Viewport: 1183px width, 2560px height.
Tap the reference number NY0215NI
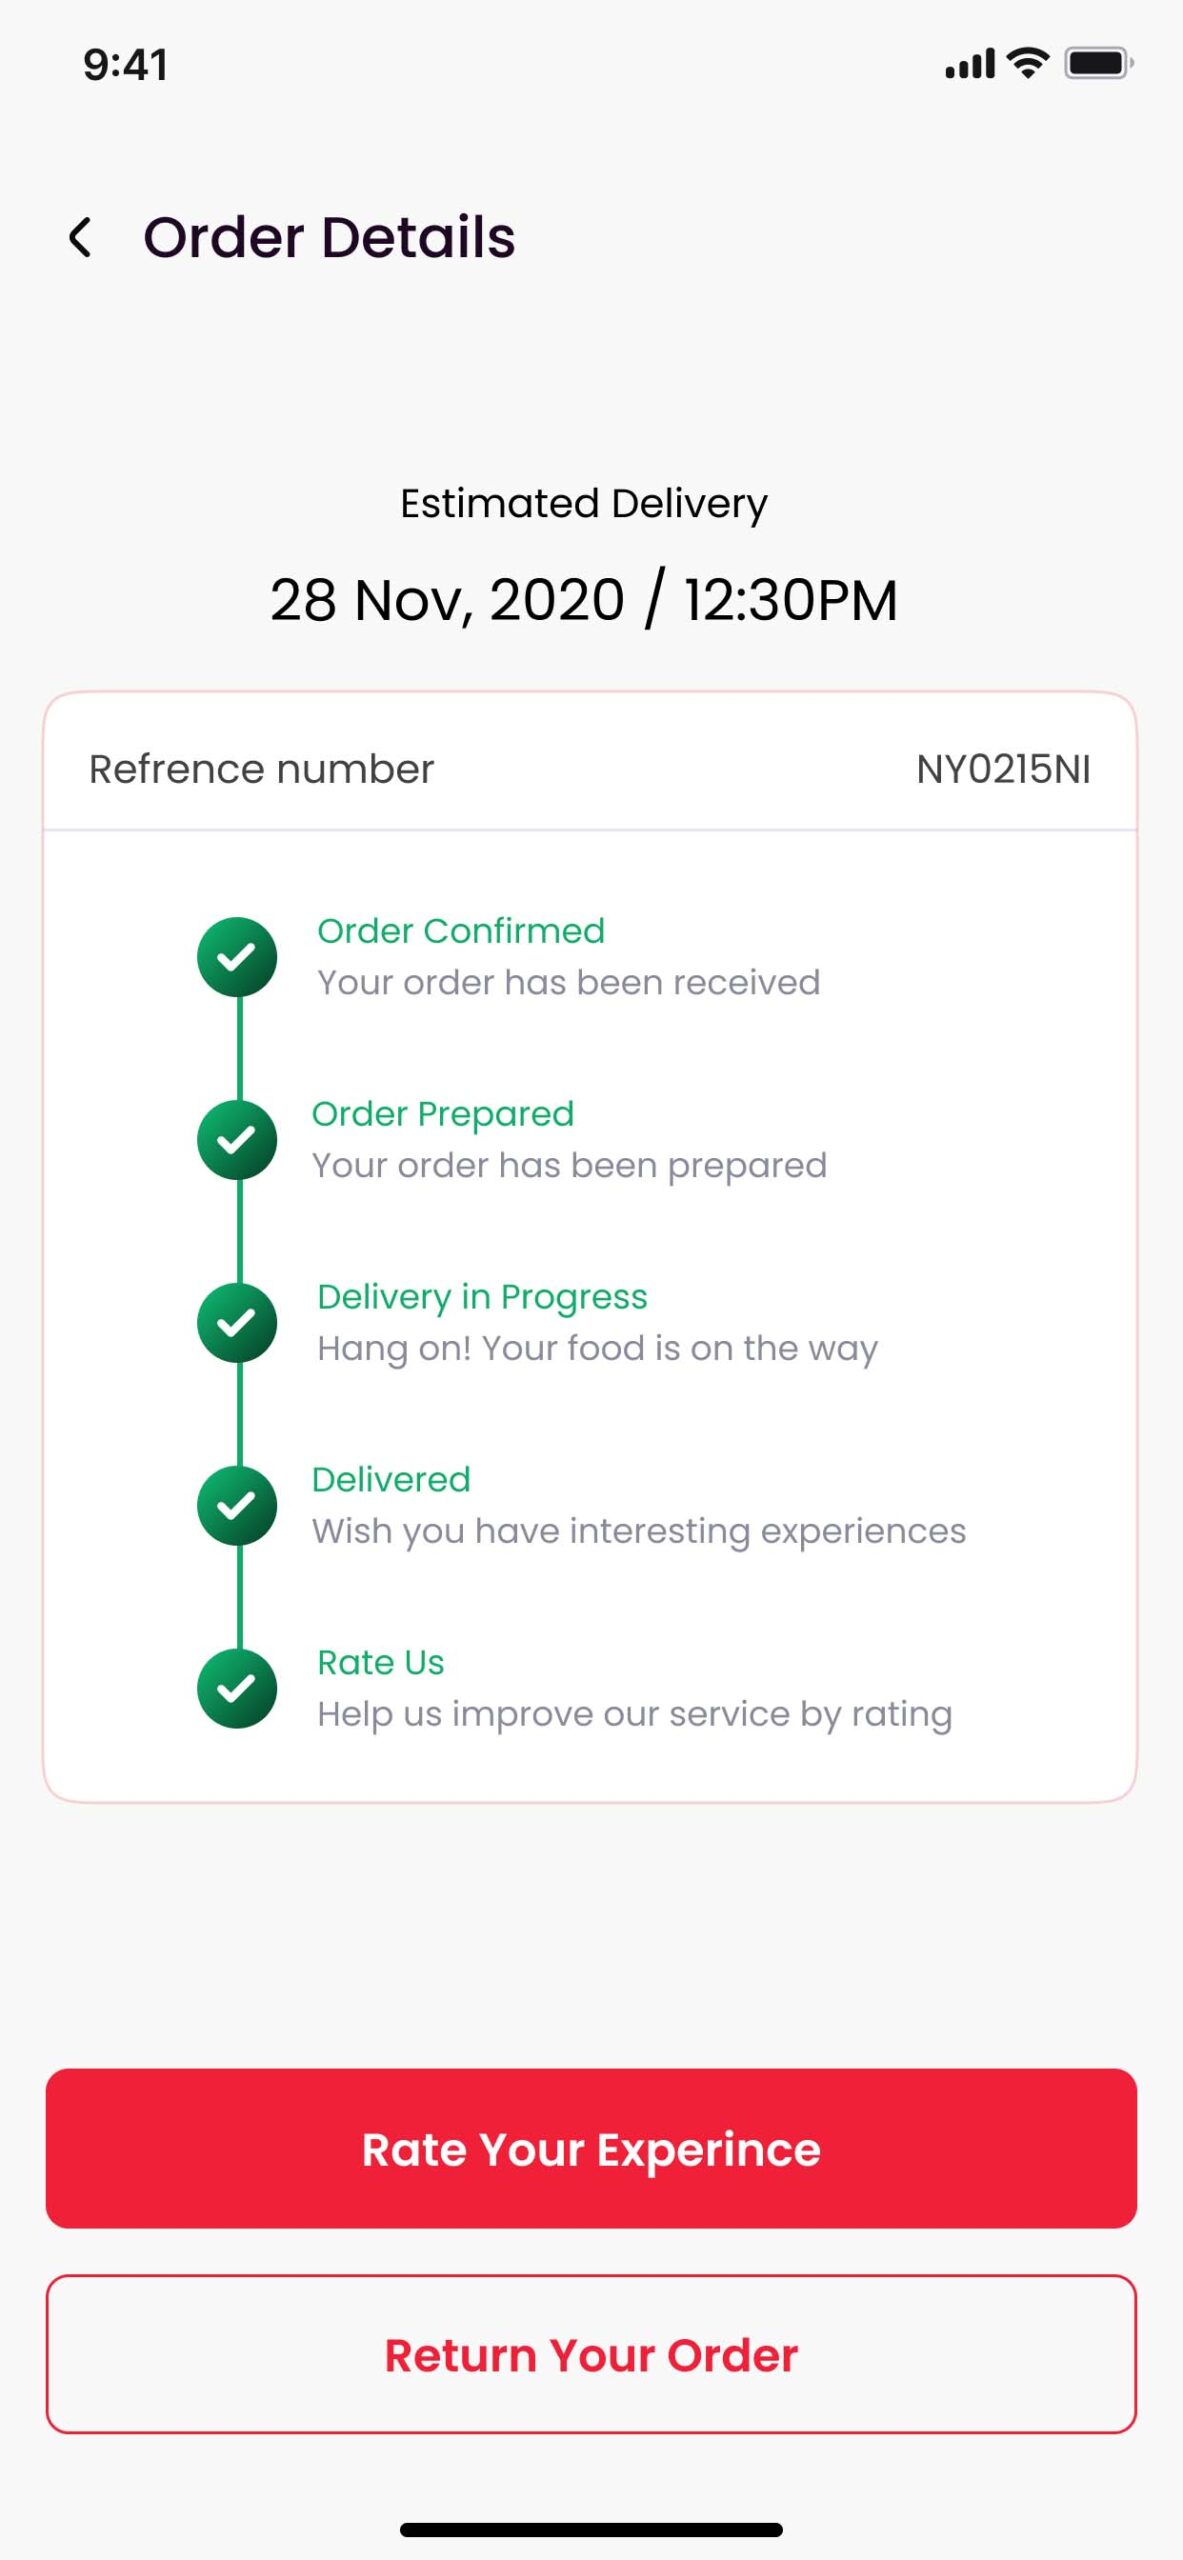coord(1003,769)
